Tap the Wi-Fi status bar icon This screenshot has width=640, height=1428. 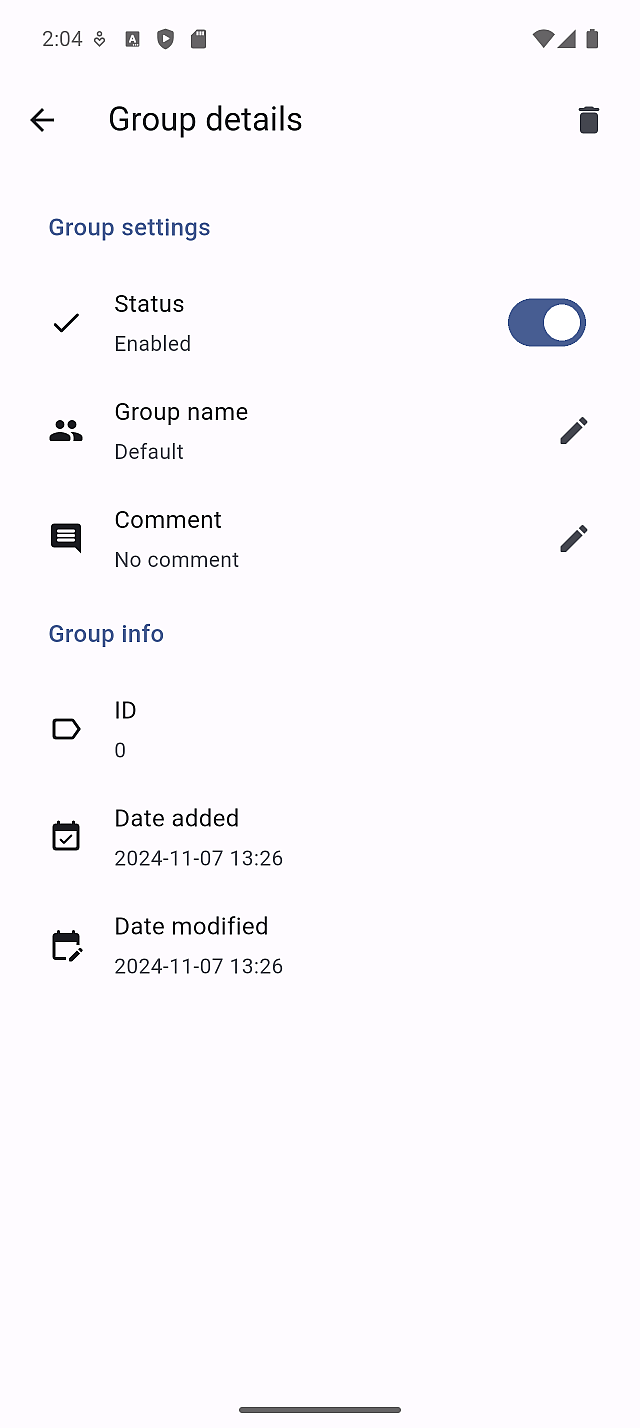[543, 39]
